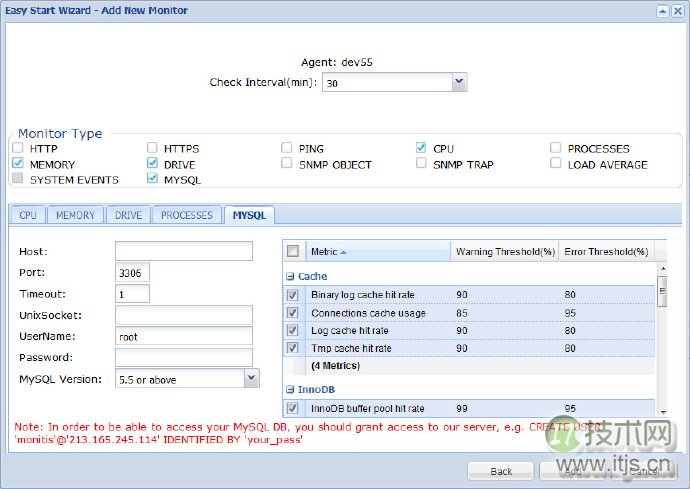Toggle the select-all metrics header checkbox
Screen dimensions: 690x489
click(293, 252)
